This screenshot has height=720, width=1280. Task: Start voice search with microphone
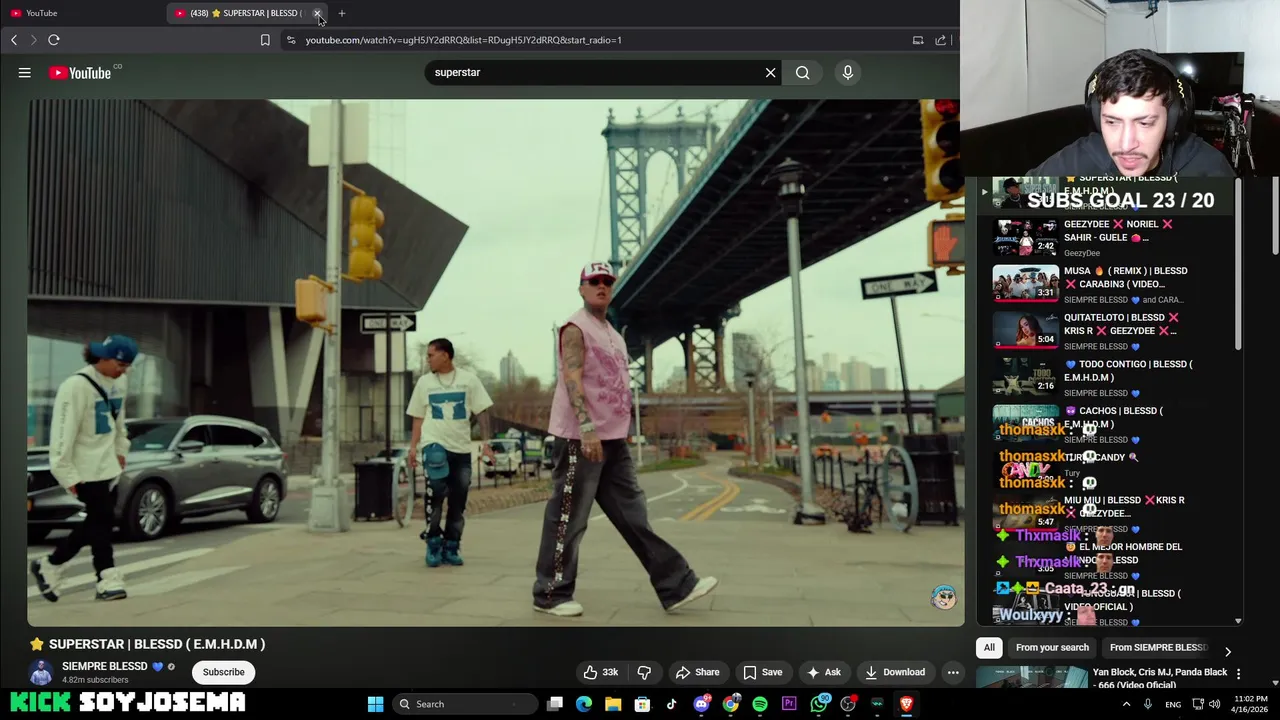847,72
